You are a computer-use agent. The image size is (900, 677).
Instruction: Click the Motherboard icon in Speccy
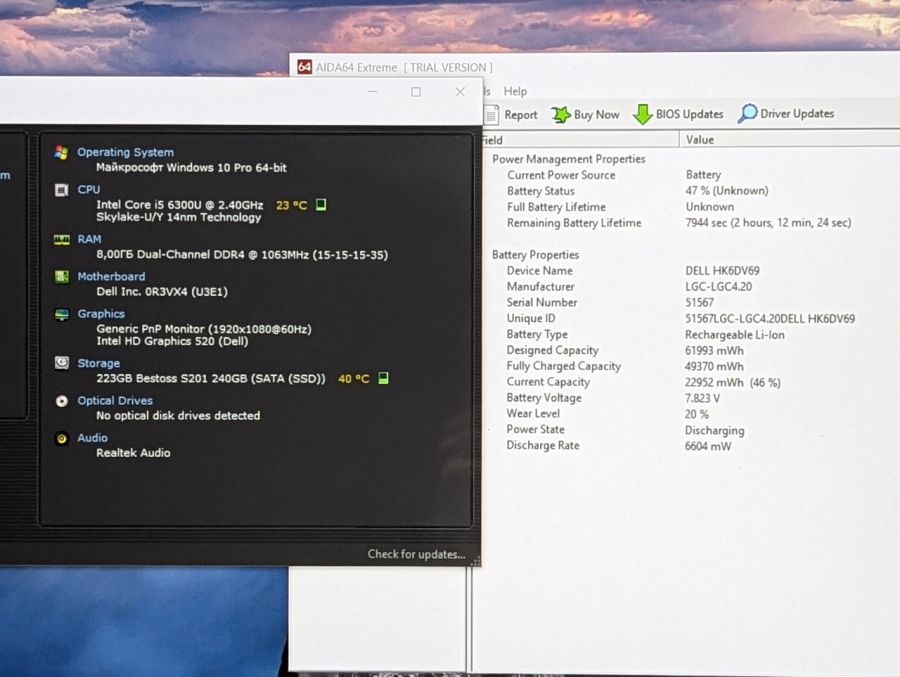pyautogui.click(x=61, y=277)
